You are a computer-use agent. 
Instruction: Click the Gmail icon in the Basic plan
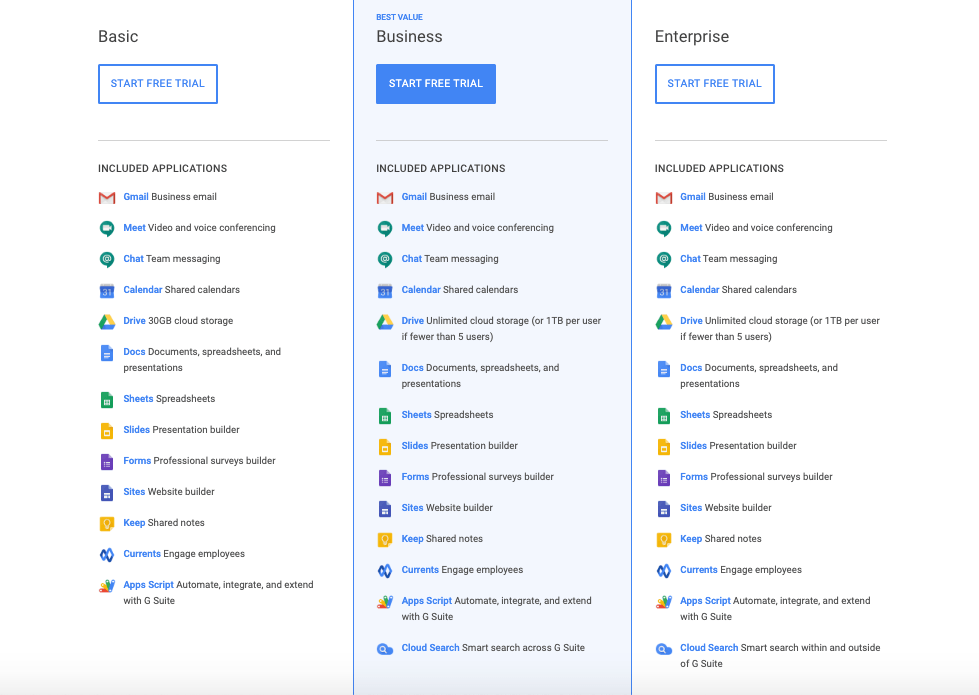click(107, 197)
